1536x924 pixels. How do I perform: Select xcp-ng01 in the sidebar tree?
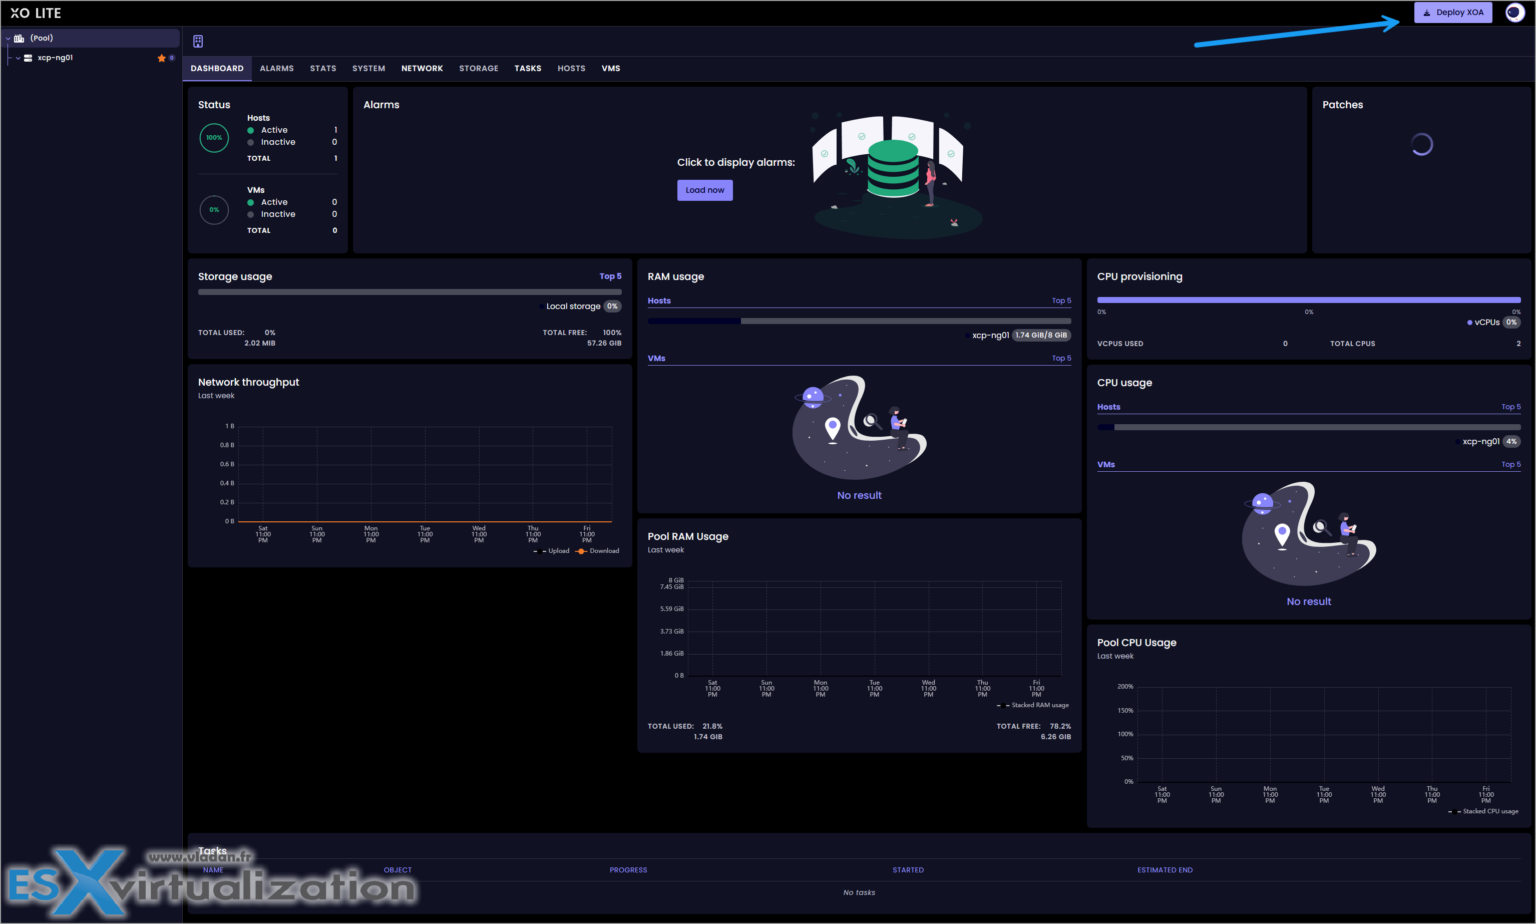click(55, 58)
